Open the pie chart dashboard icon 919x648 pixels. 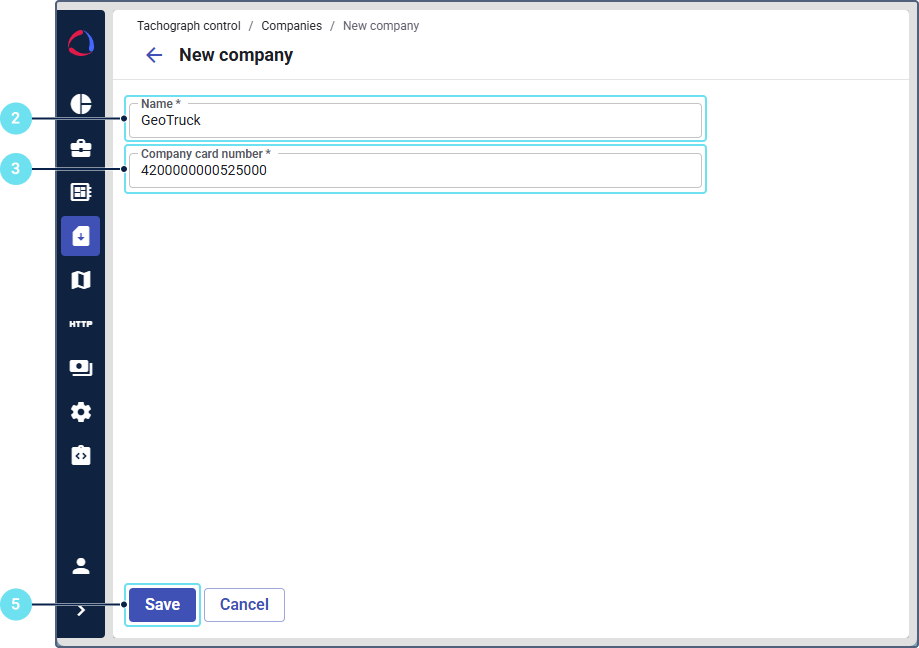tap(81, 104)
